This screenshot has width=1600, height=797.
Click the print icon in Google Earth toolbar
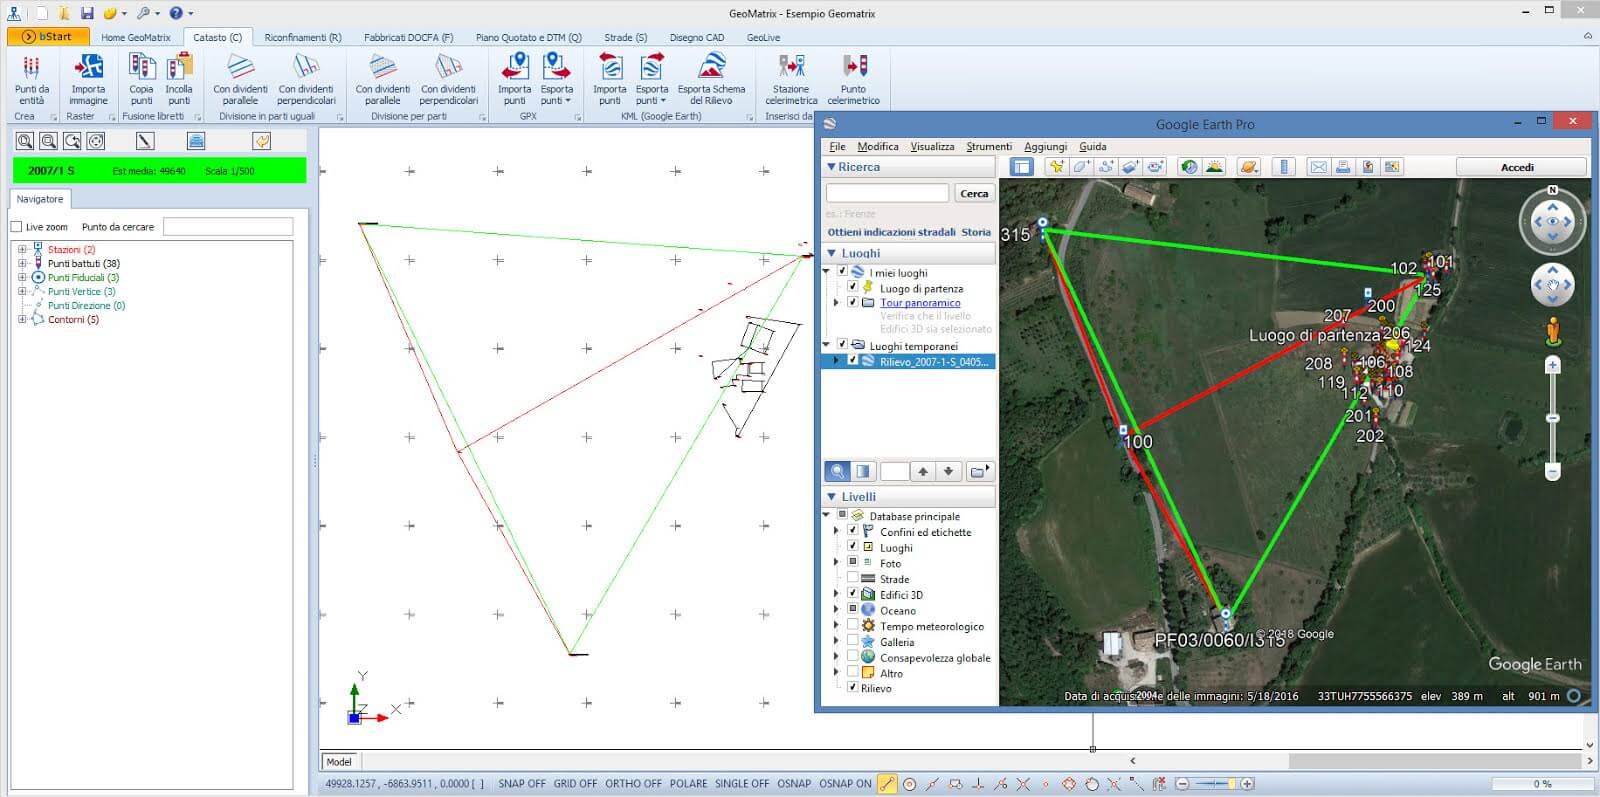pos(1343,167)
